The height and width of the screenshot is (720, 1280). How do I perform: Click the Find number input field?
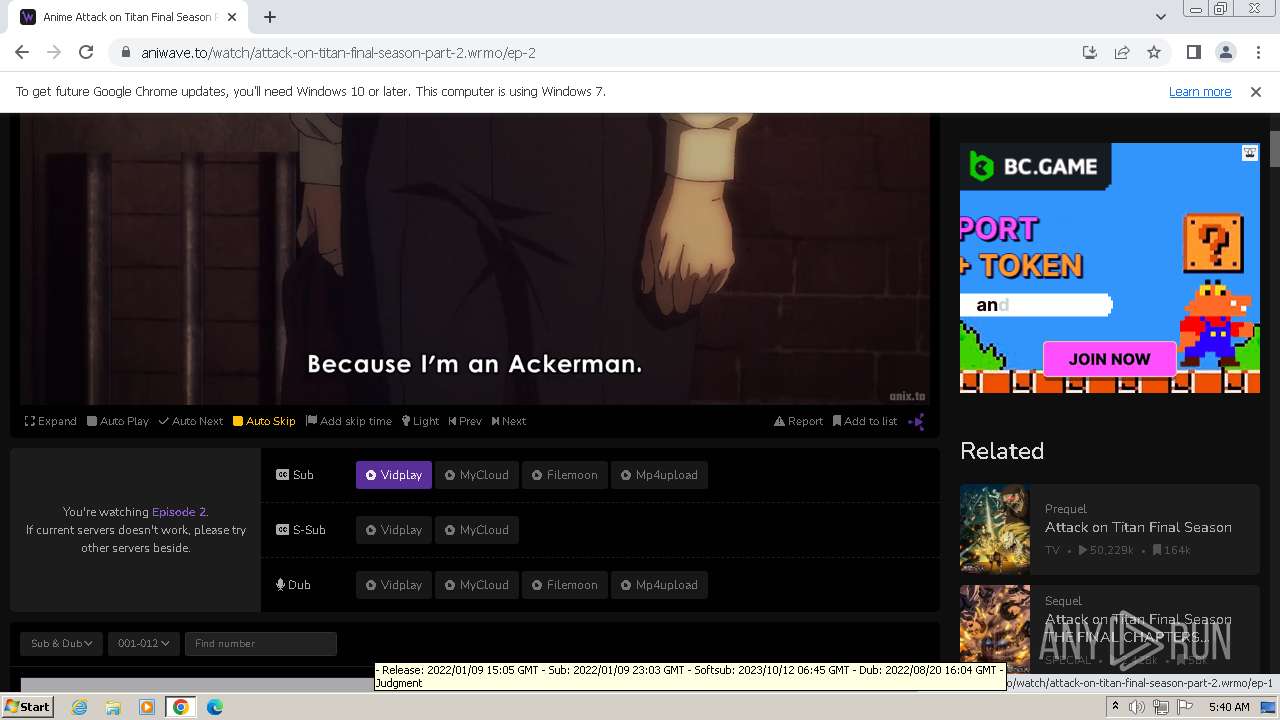click(260, 643)
